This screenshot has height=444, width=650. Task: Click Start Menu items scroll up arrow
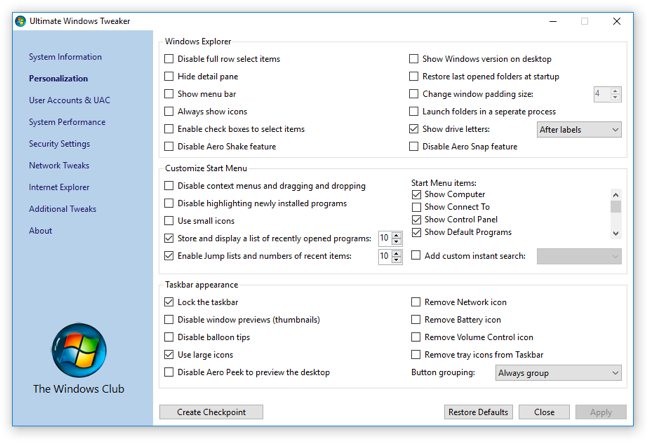tap(616, 194)
